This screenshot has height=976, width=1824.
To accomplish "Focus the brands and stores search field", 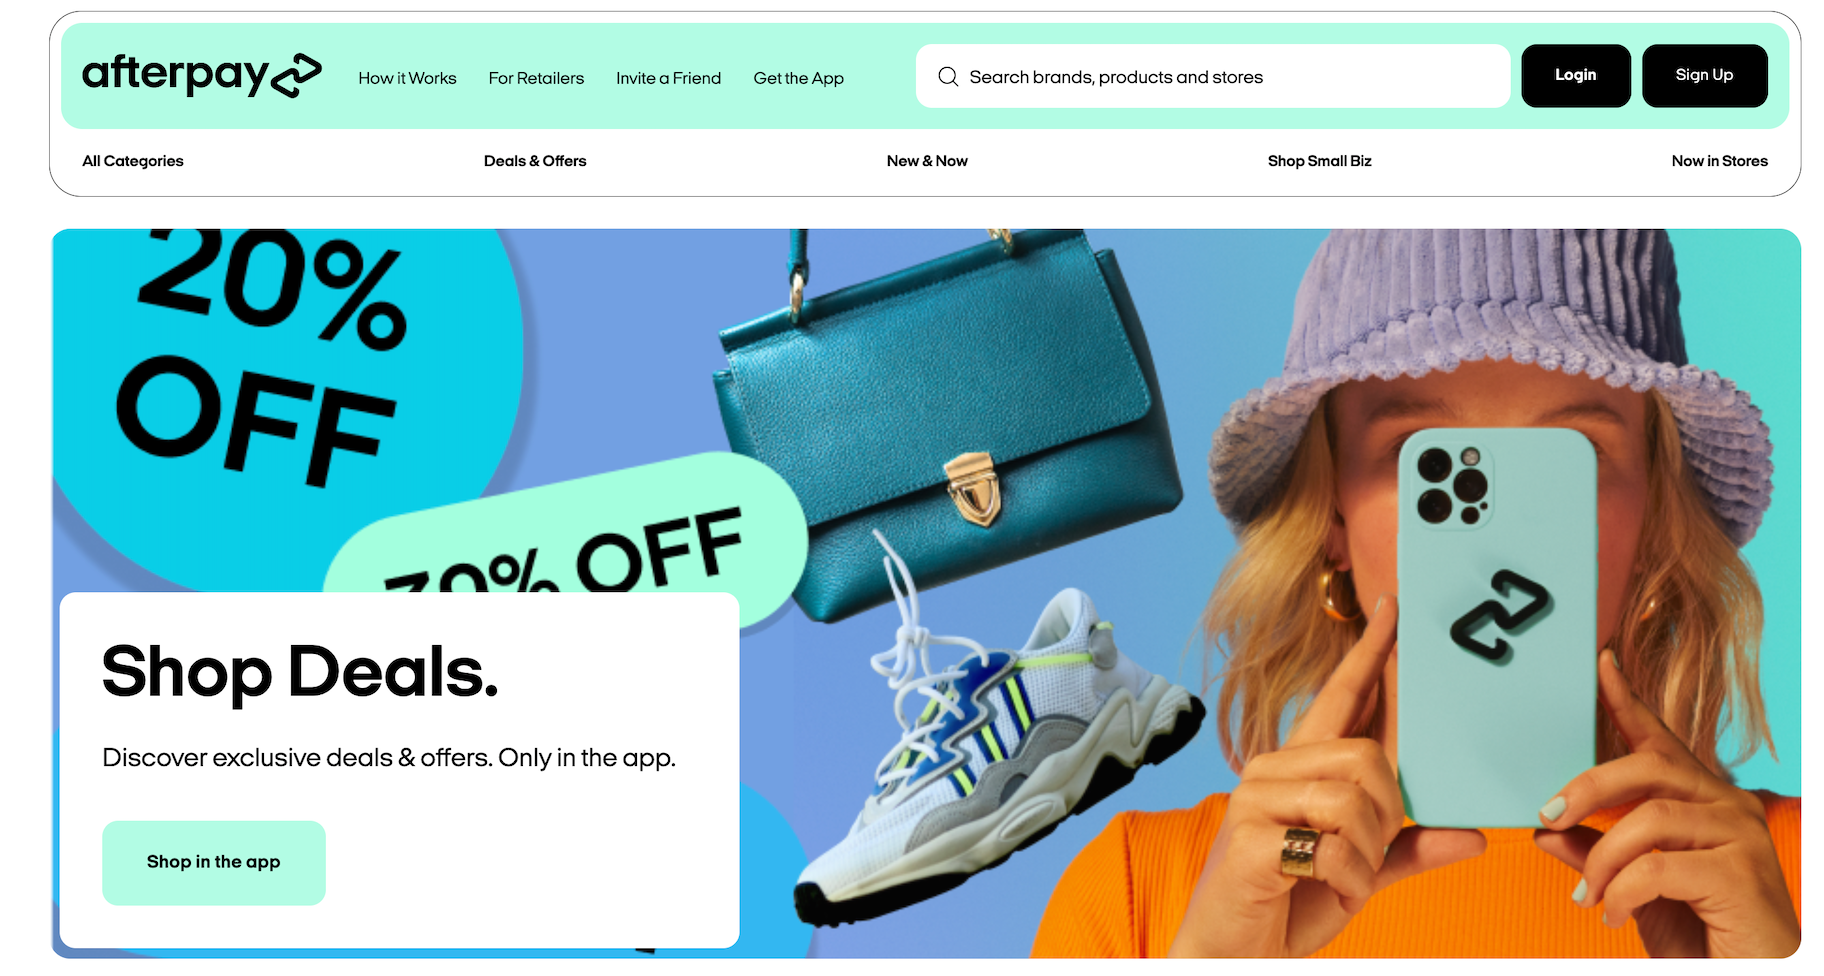I will click(x=1213, y=76).
